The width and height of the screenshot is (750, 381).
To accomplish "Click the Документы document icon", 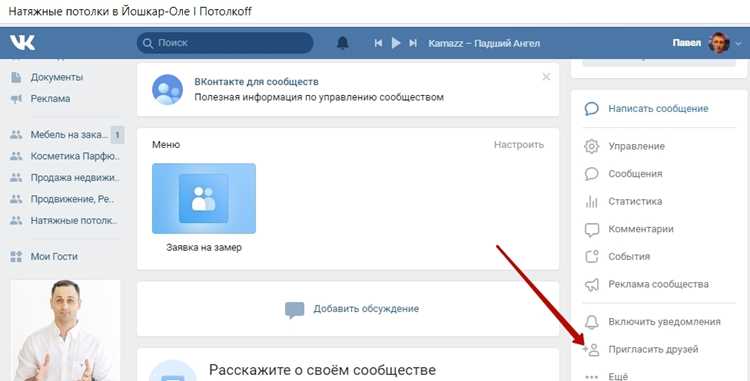I will point(16,77).
